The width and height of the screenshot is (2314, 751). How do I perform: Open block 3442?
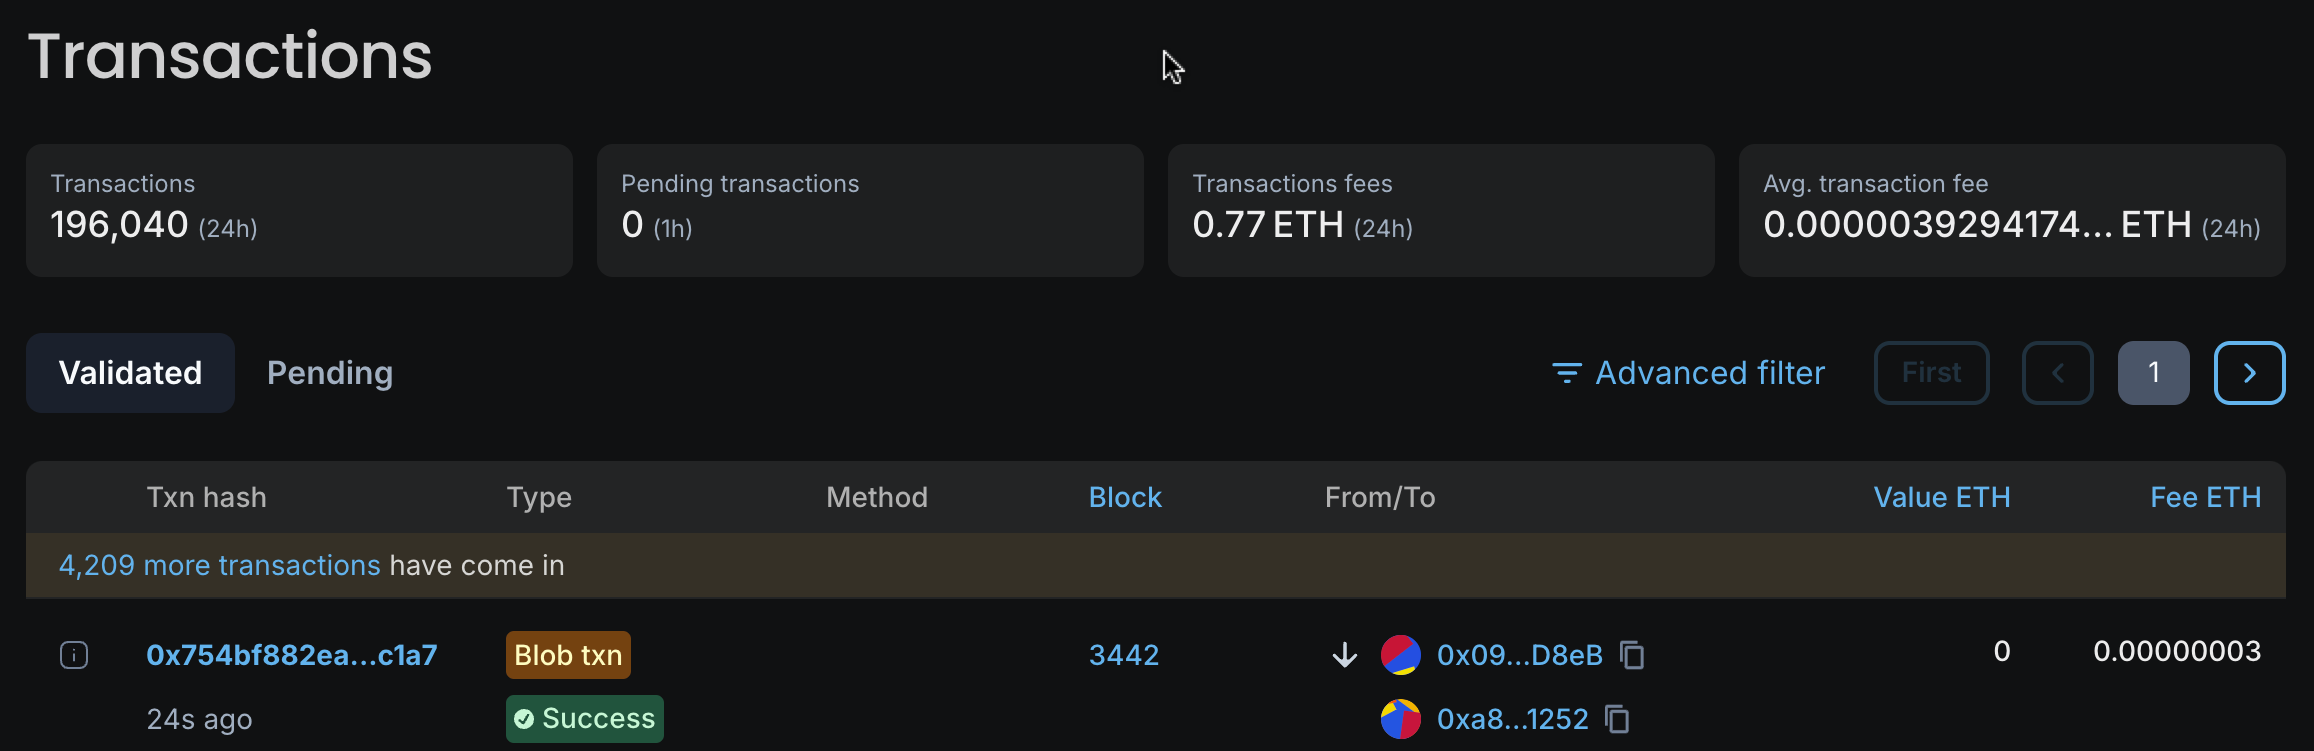tap(1124, 655)
